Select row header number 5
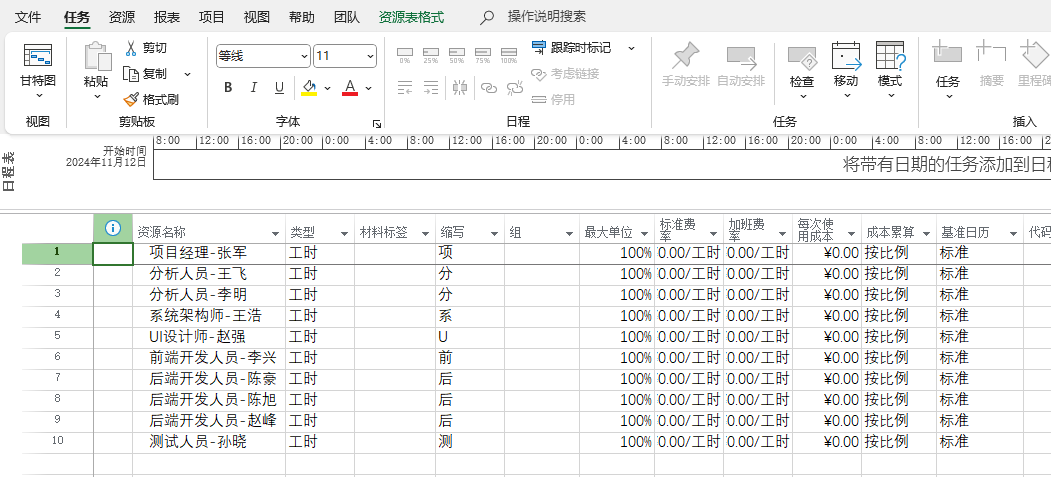This screenshot has width=1051, height=477. click(x=57, y=336)
